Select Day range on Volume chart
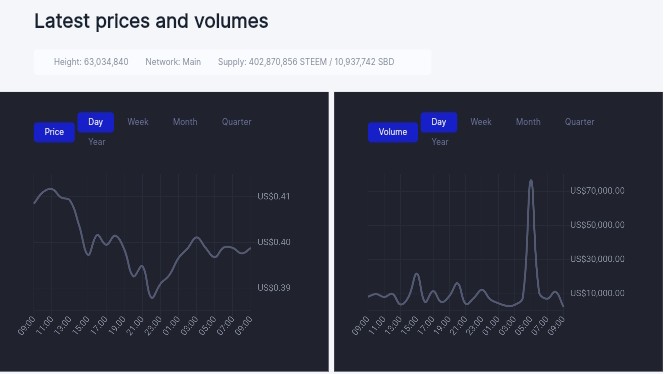This screenshot has height=374, width=665. pos(439,122)
